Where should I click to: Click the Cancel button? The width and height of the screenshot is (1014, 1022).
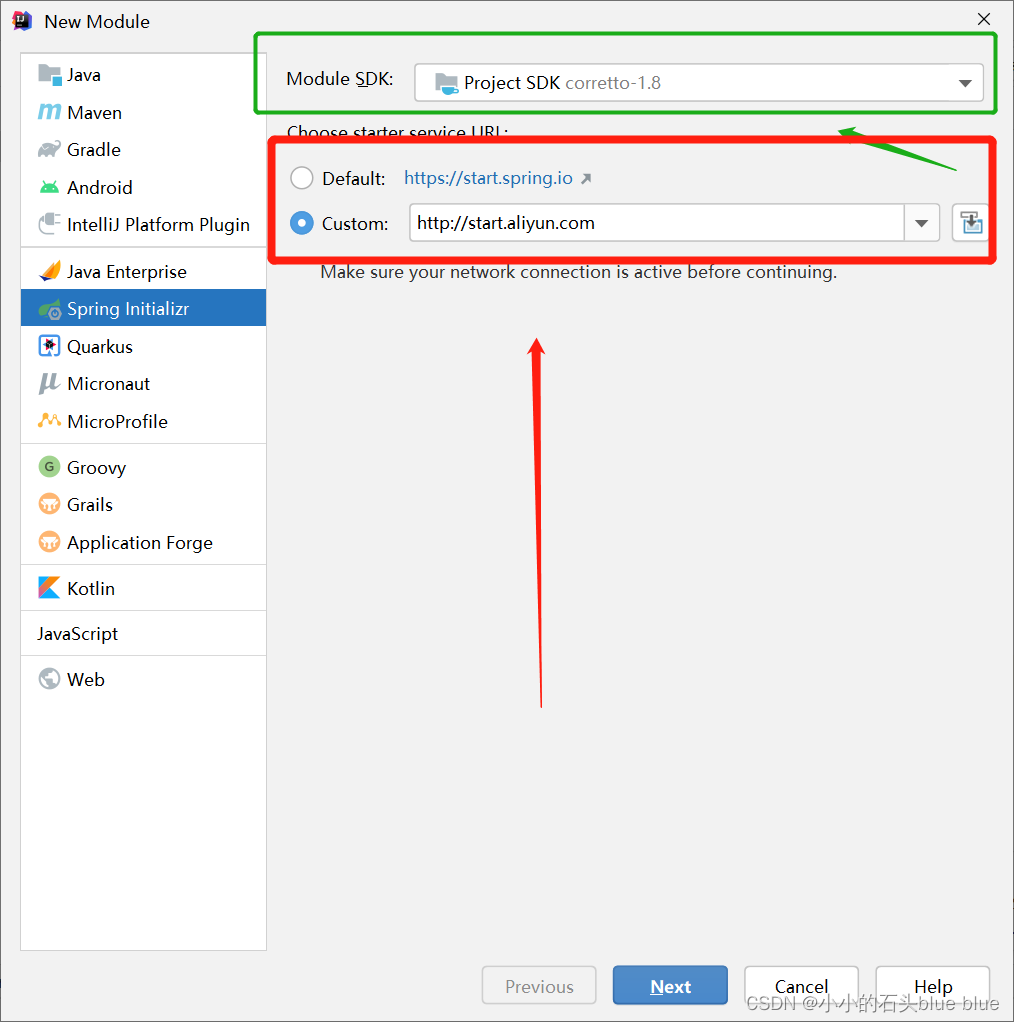(802, 986)
